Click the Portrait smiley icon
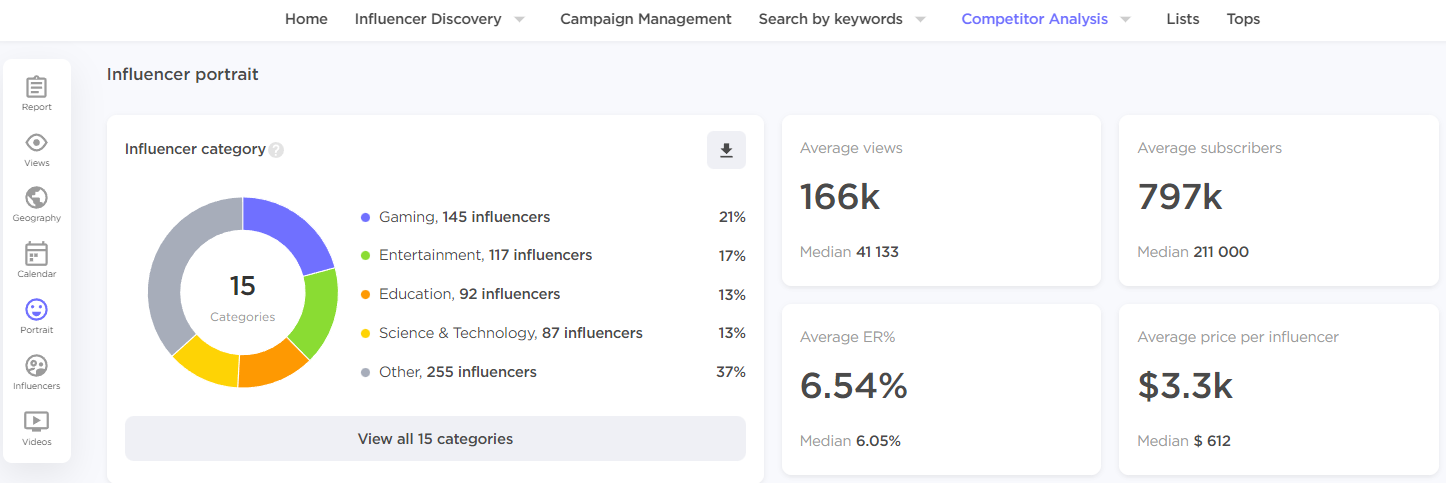The image size is (1446, 483). point(36,316)
